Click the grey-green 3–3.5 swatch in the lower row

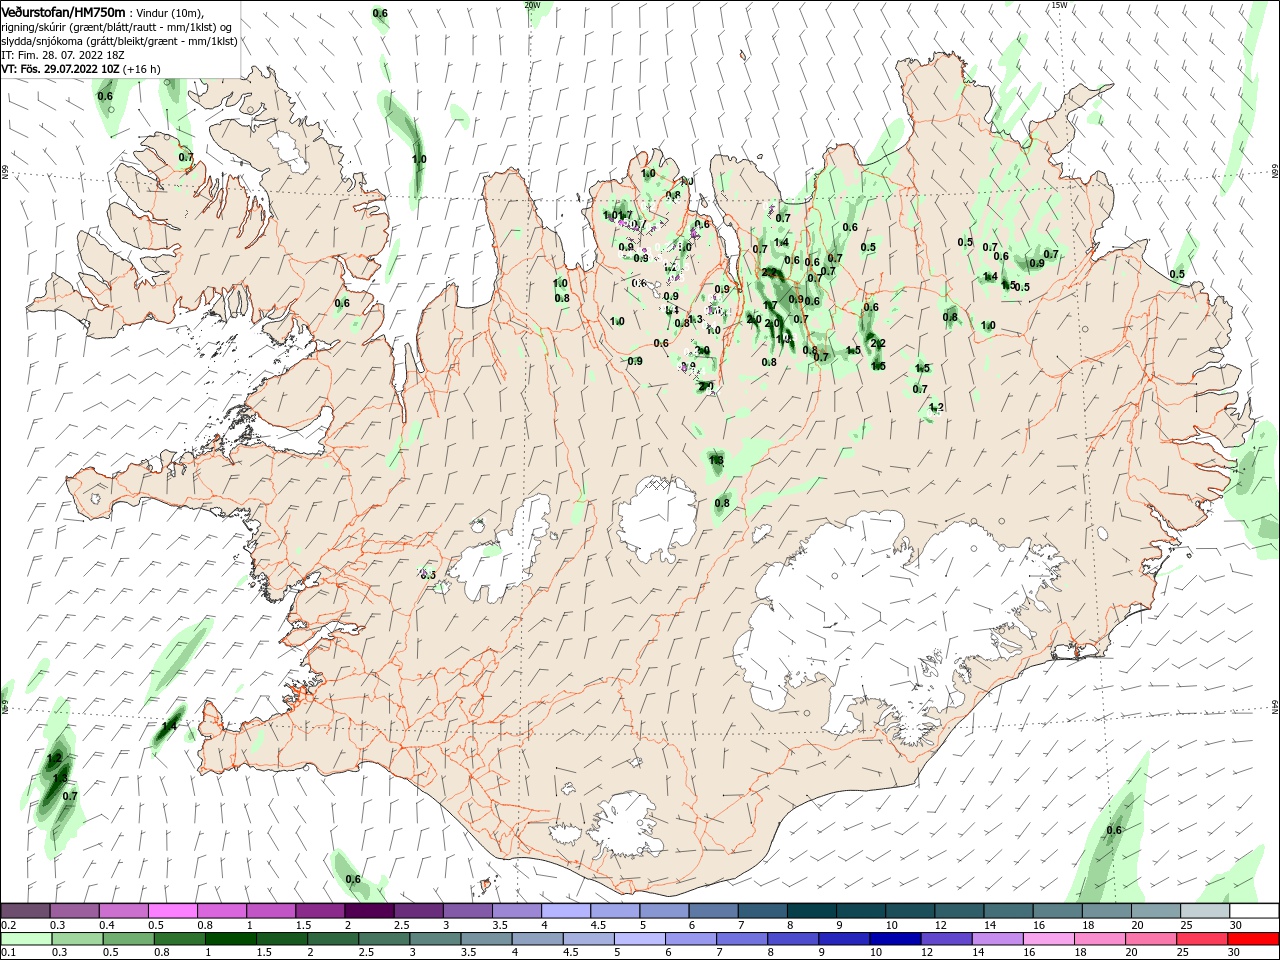pyautogui.click(x=437, y=939)
